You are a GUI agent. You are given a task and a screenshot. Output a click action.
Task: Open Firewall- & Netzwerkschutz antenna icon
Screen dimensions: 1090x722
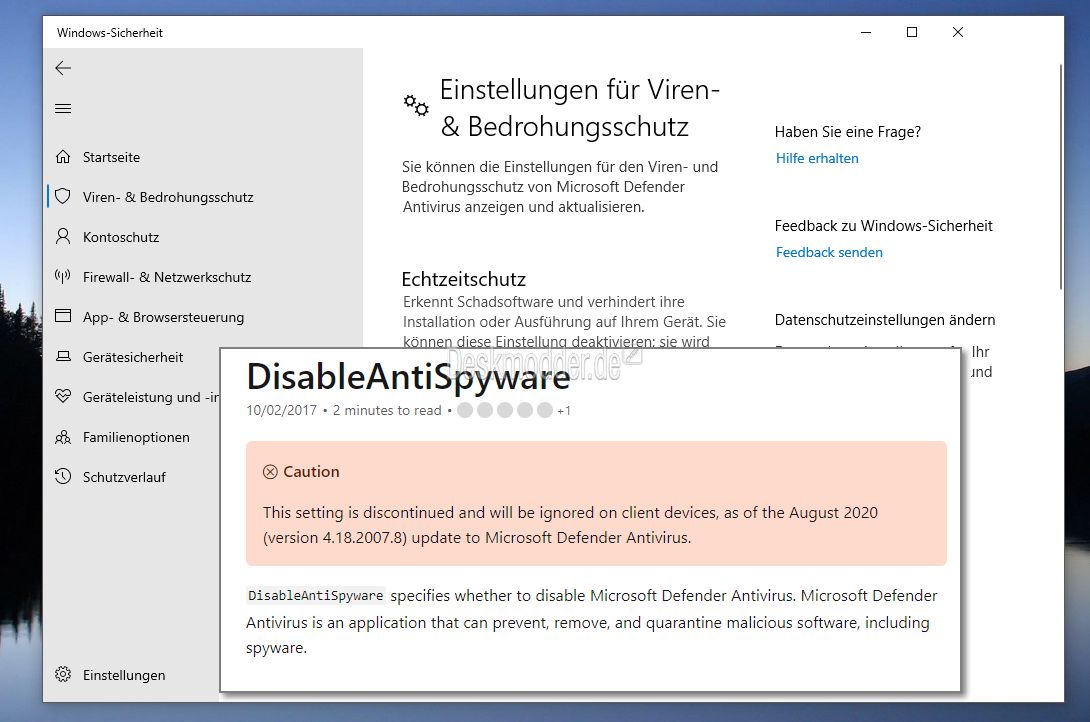[63, 277]
